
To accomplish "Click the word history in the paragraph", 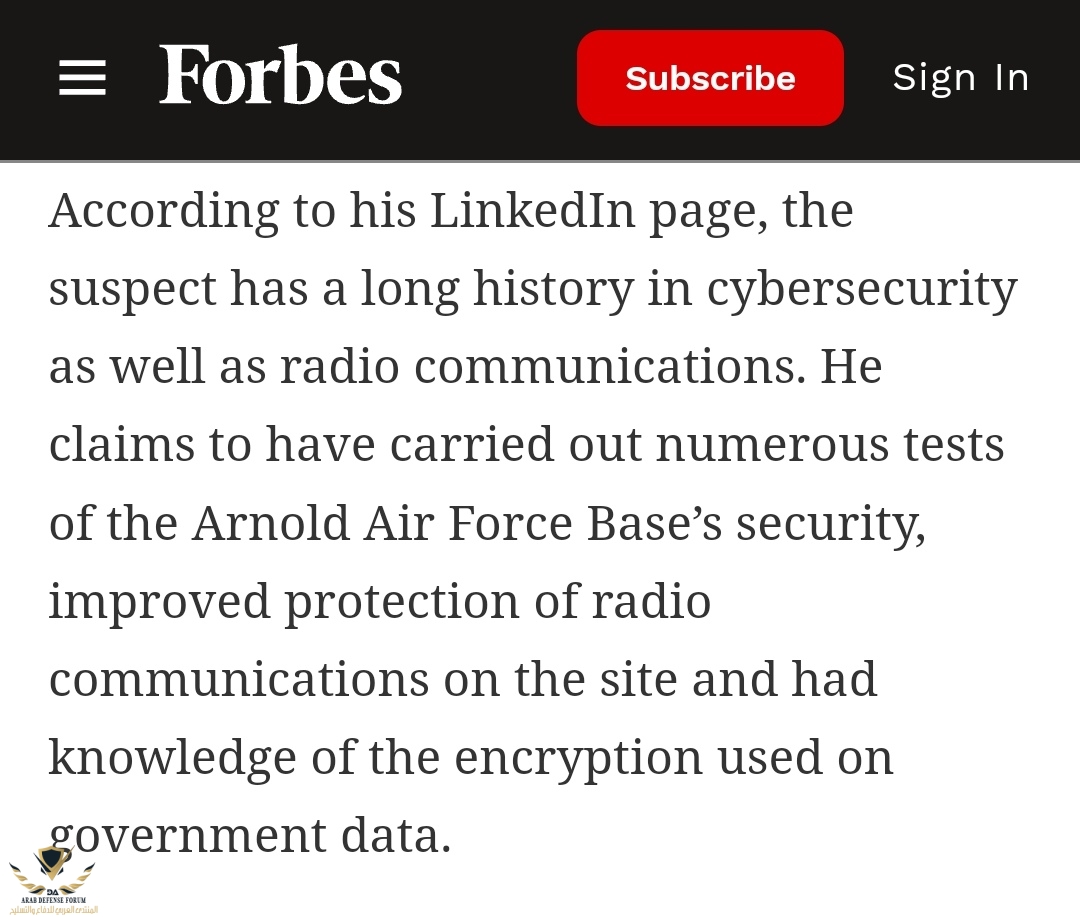I will tap(554, 289).
